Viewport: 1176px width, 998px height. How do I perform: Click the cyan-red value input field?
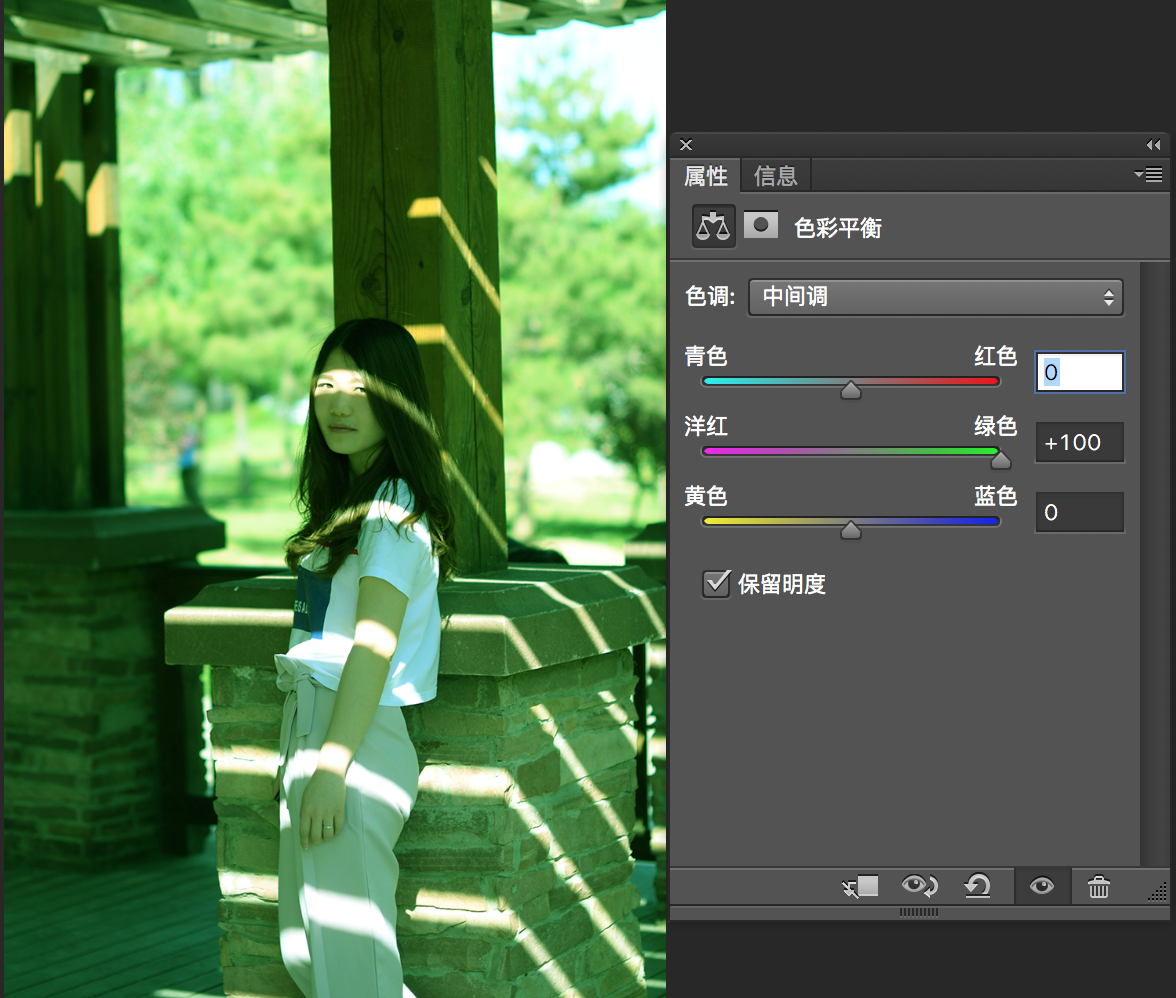click(x=1079, y=372)
